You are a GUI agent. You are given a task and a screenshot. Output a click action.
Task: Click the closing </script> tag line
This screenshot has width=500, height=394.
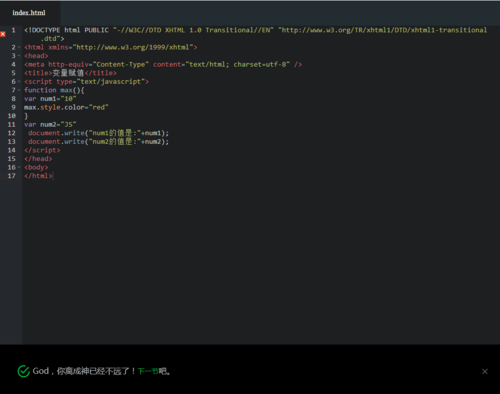(x=42, y=150)
